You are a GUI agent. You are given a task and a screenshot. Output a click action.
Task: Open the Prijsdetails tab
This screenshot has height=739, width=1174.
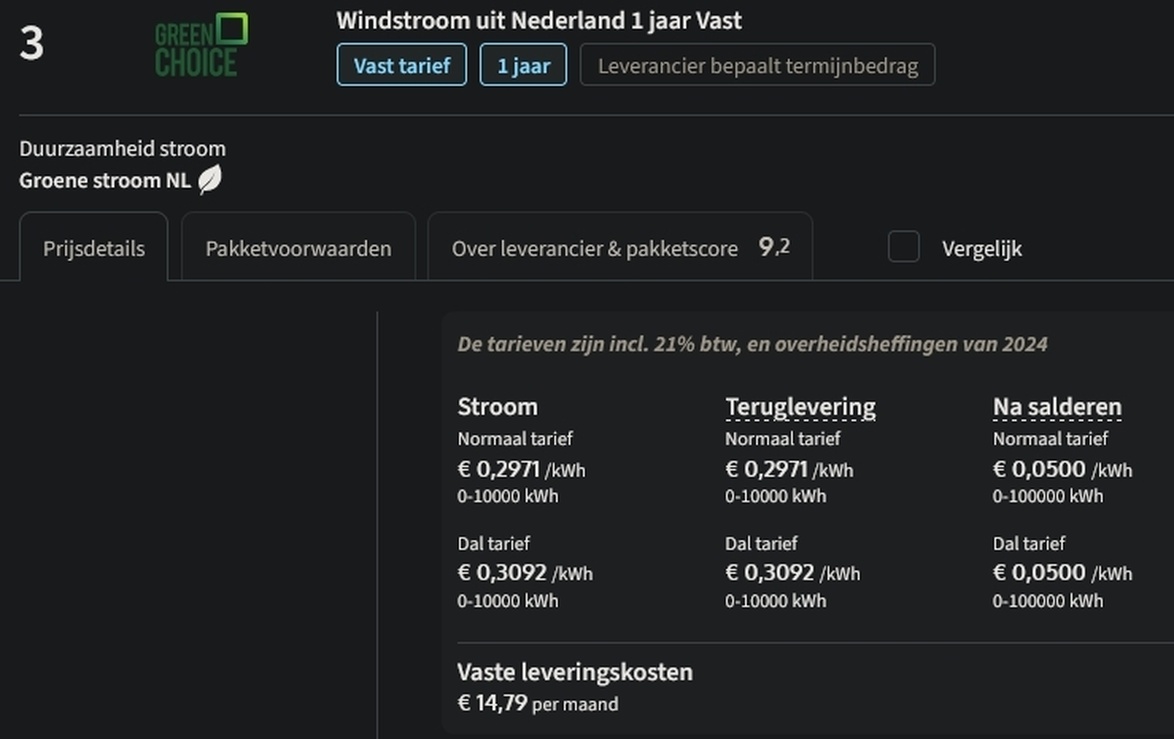tap(94, 248)
